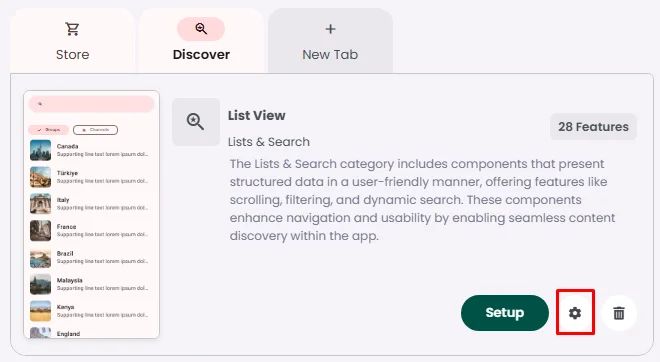Screen dimensions: 660x362
Task: Add a New Tab
Action: point(330,41)
